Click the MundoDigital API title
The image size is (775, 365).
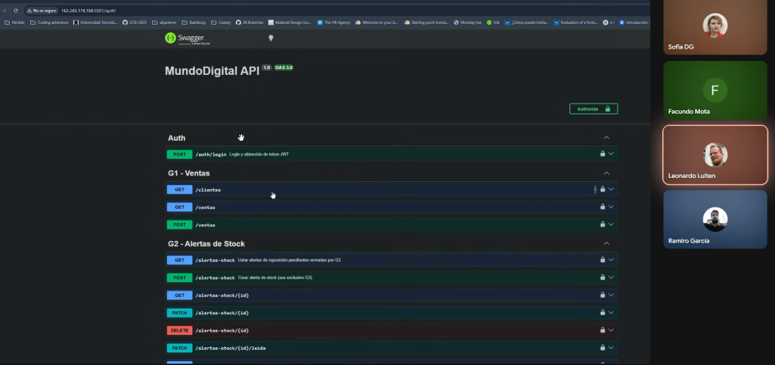(212, 71)
